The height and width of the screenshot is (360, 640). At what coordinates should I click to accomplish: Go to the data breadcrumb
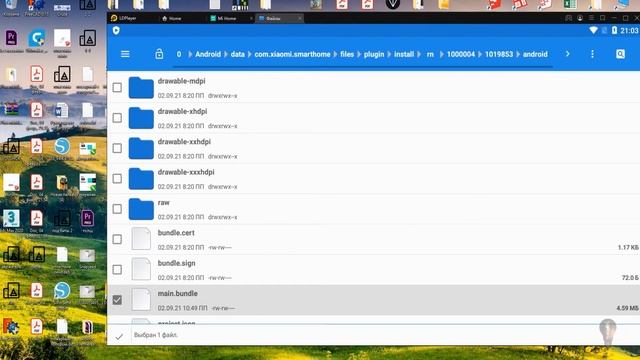(x=238, y=54)
